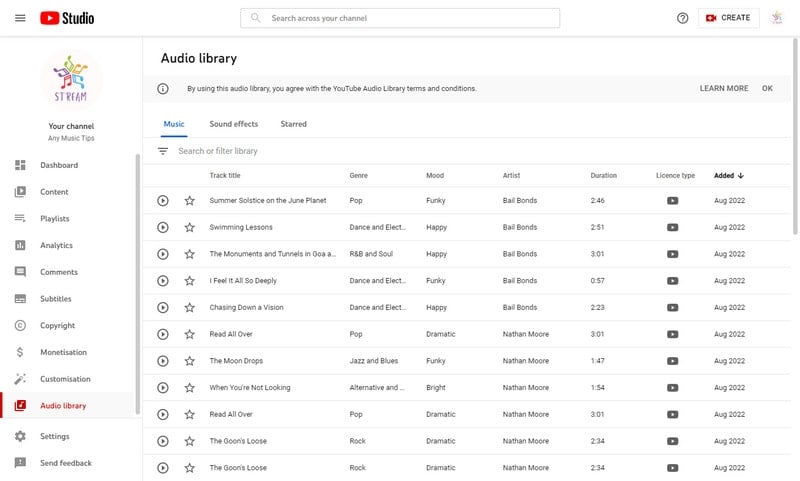Viewport: 800px width, 481px height.
Task: Sort by the Added column header
Action: tap(729, 175)
